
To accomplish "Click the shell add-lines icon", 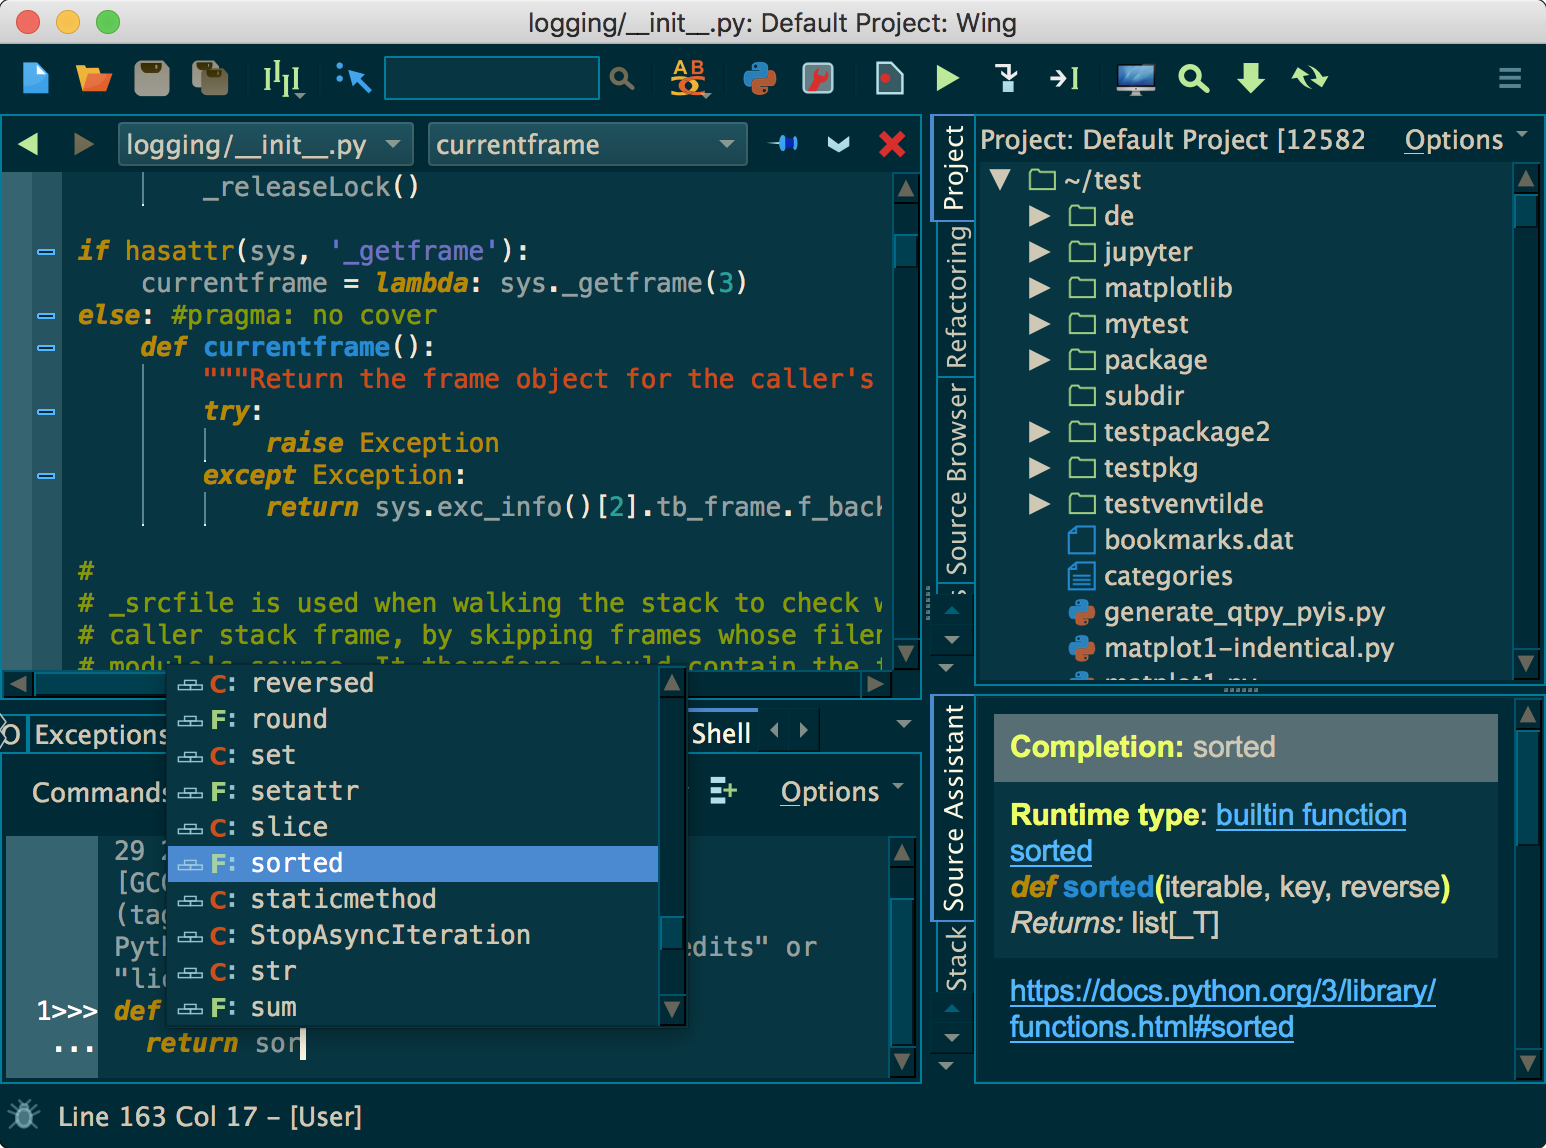I will [722, 791].
